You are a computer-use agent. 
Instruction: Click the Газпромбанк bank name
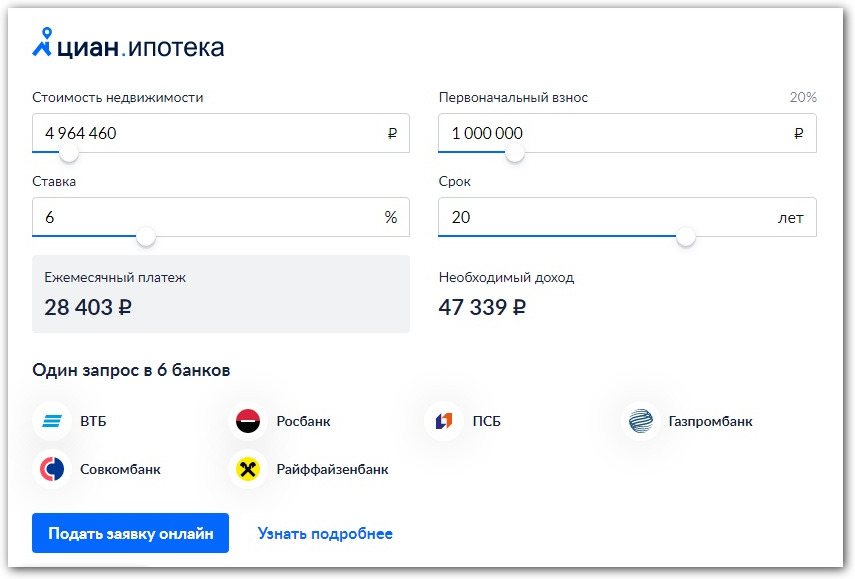(711, 421)
